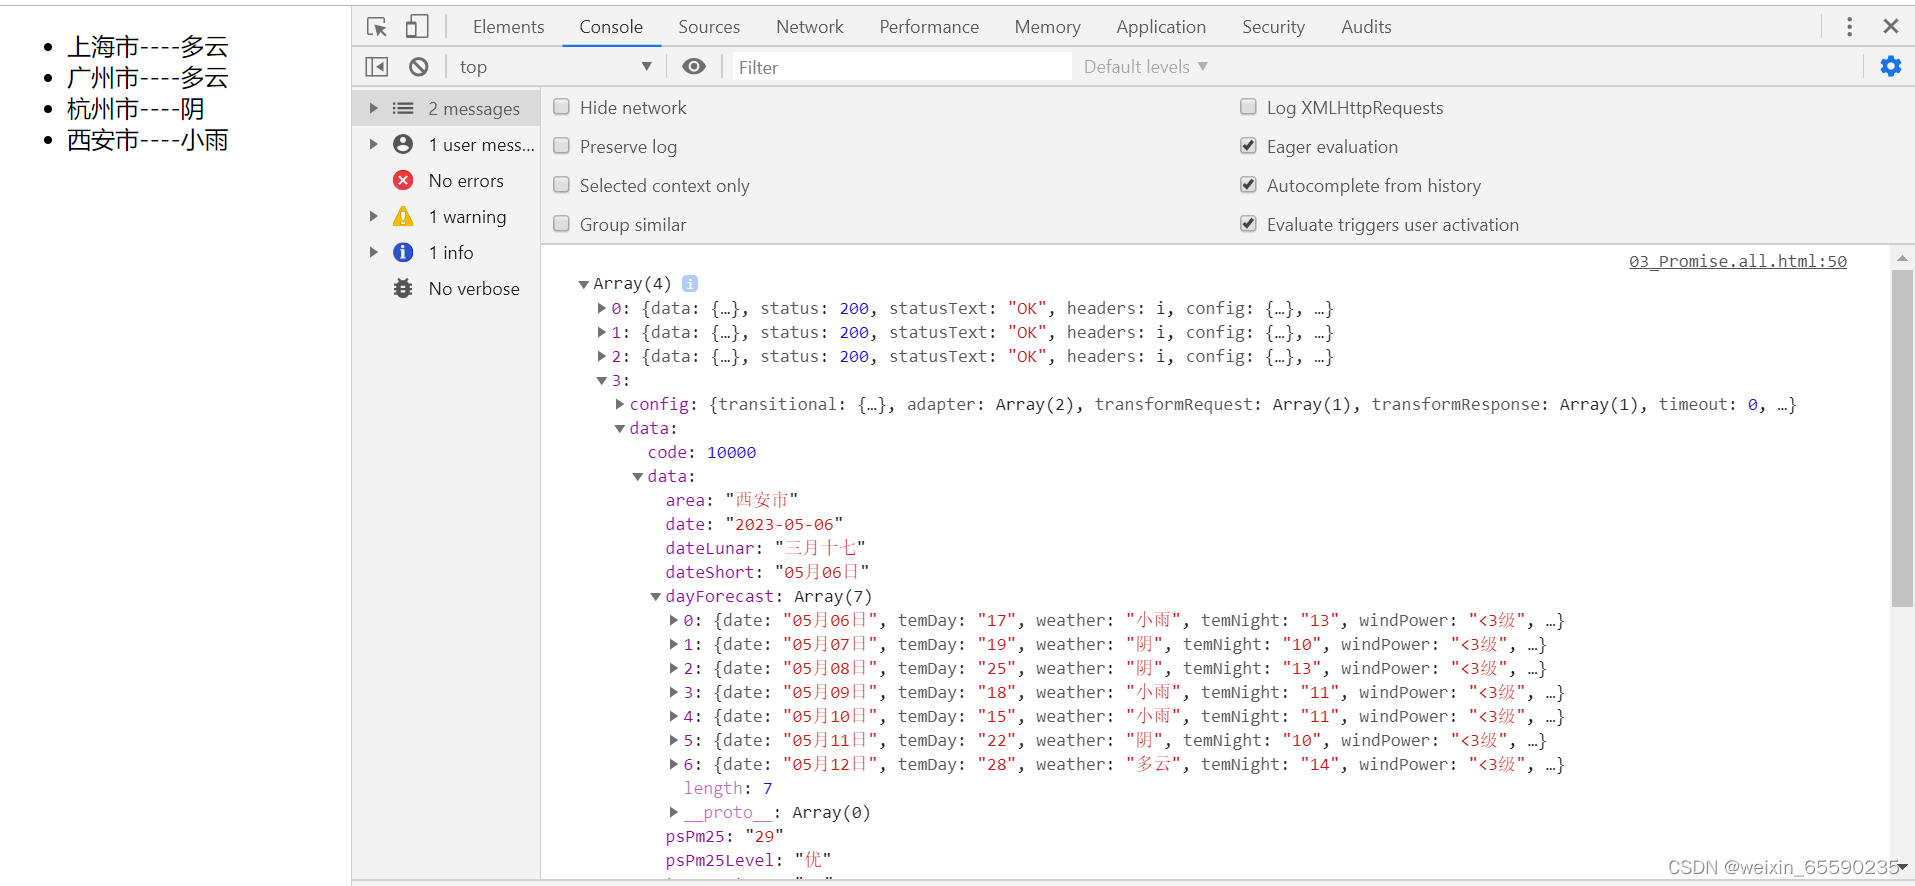The height and width of the screenshot is (886, 1915).
Task: Select the 上海市----多云 list item
Action: [148, 46]
